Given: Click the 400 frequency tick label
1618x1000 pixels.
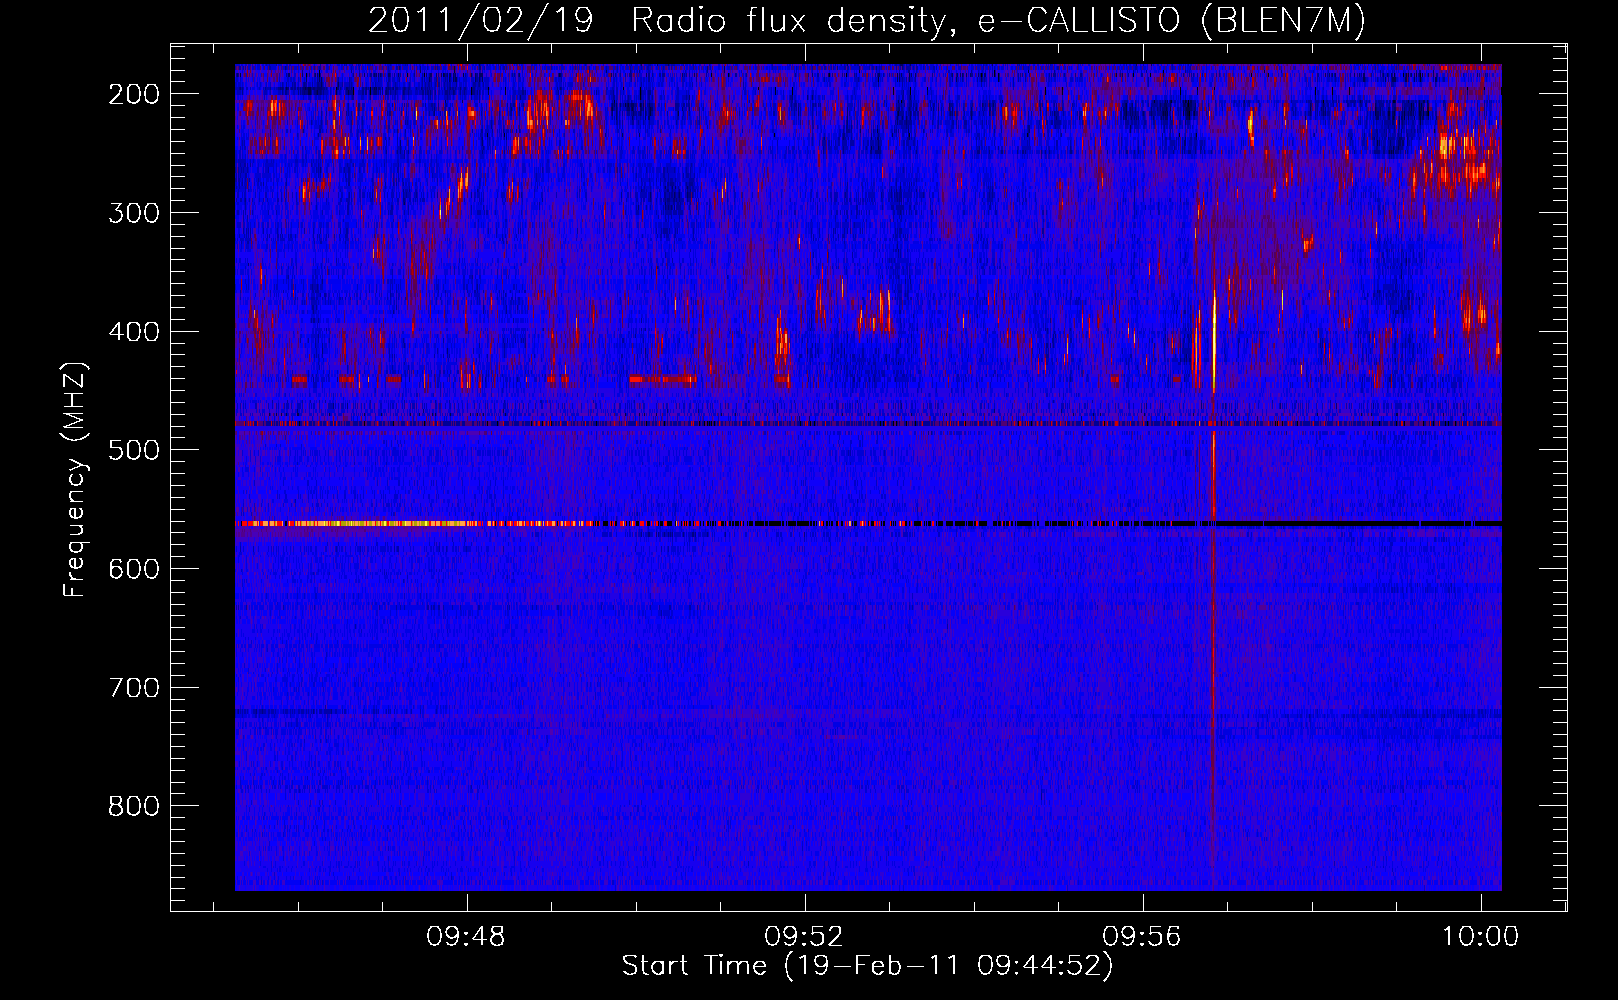Looking at the screenshot, I should coord(134,332).
